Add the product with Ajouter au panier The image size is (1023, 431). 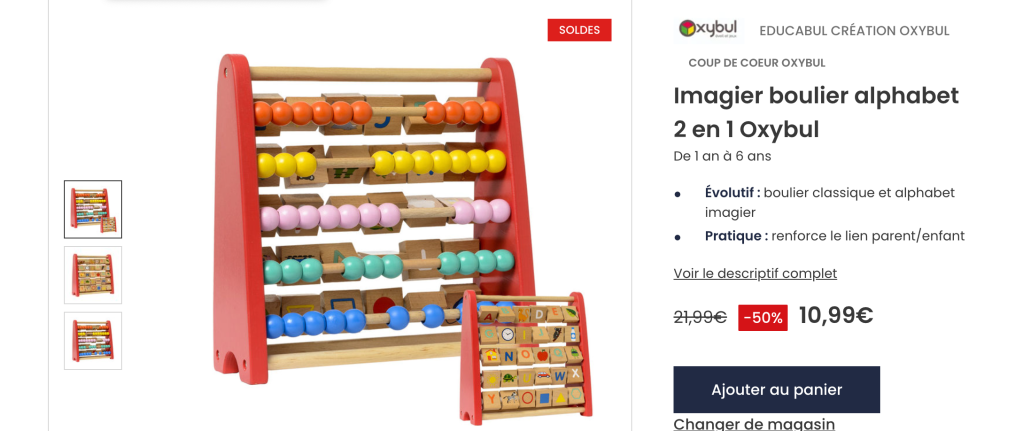pos(776,389)
